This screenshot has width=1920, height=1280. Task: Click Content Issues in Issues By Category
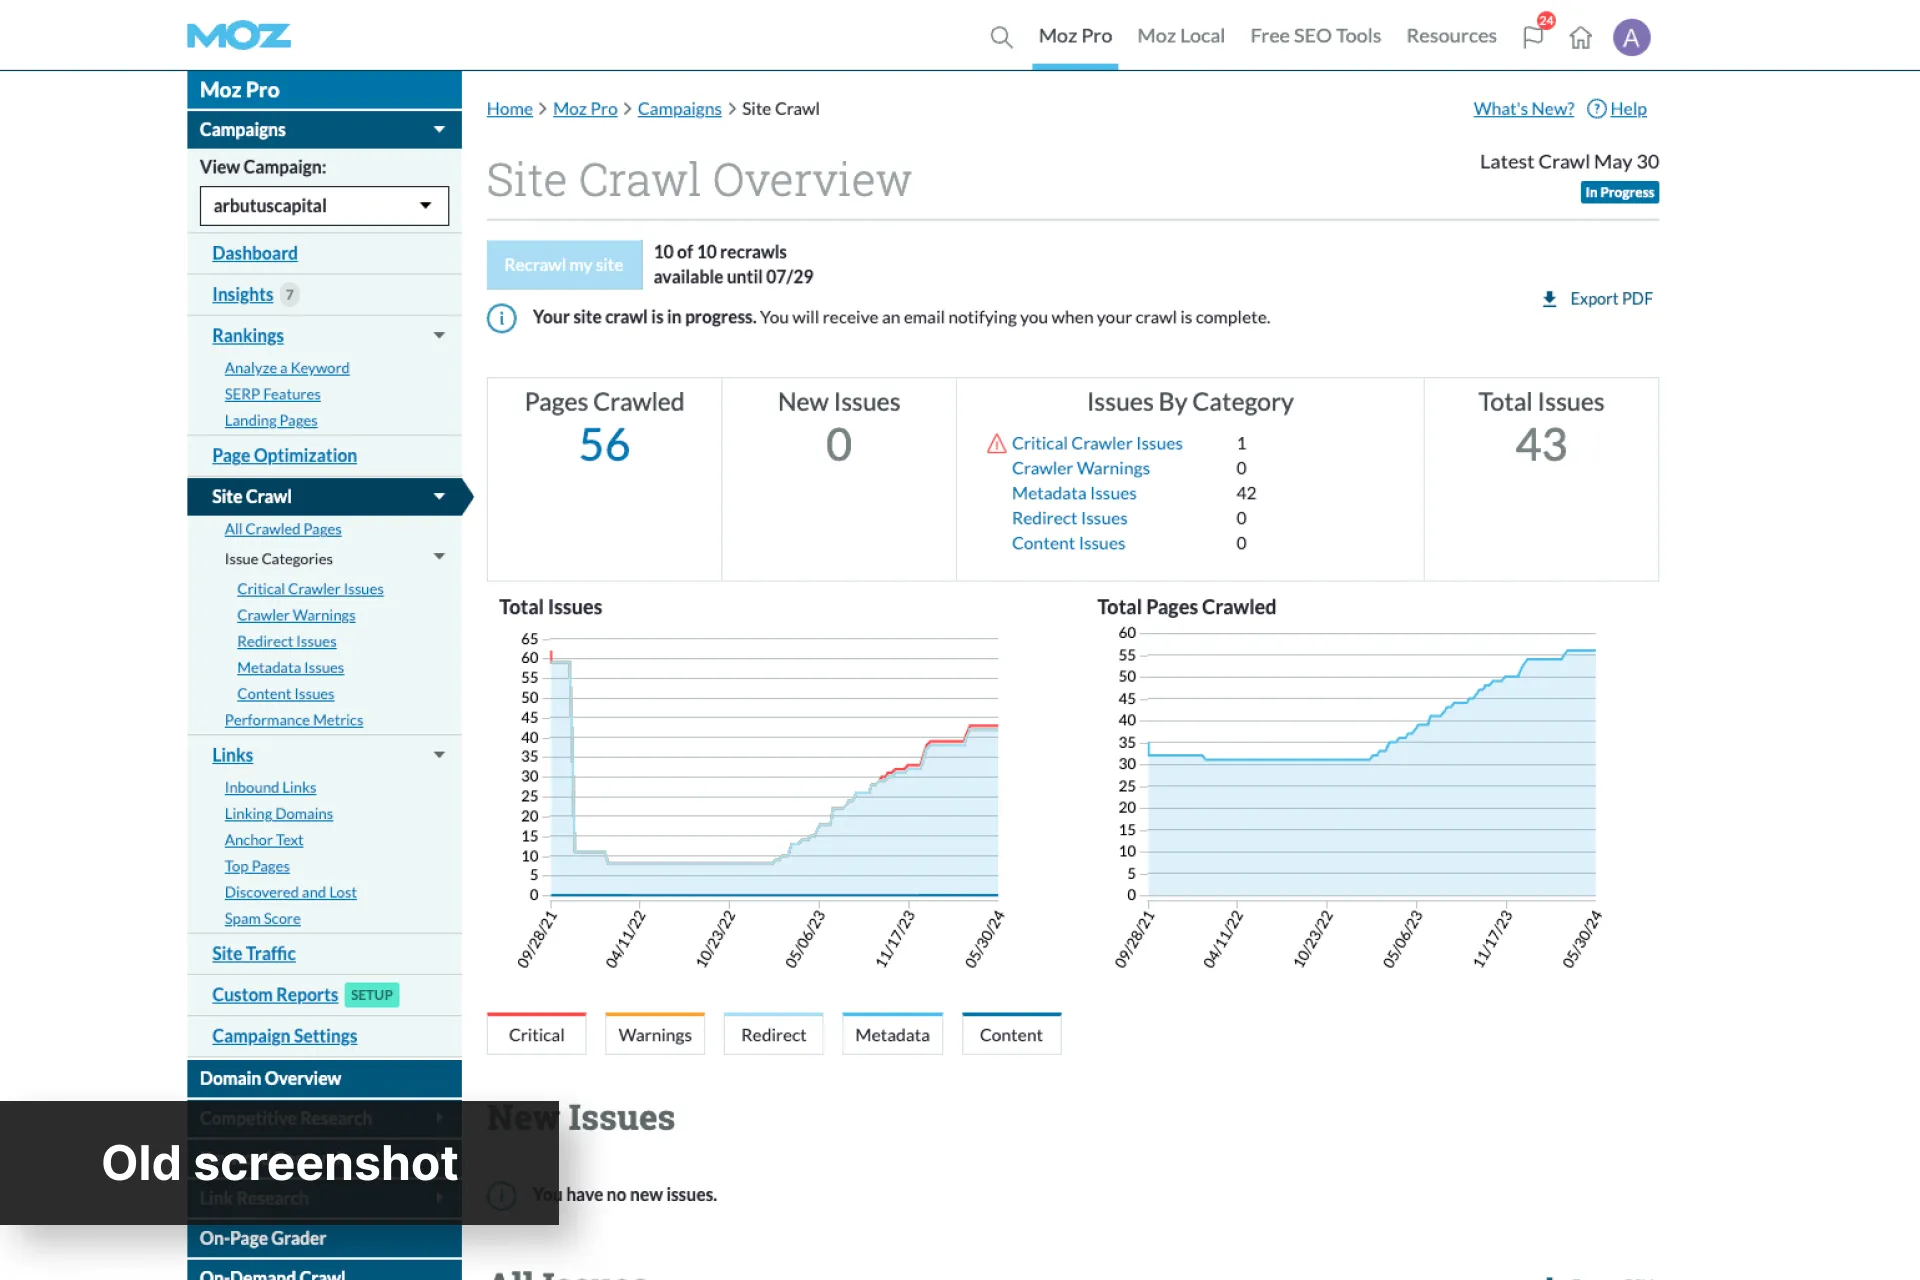1068,543
